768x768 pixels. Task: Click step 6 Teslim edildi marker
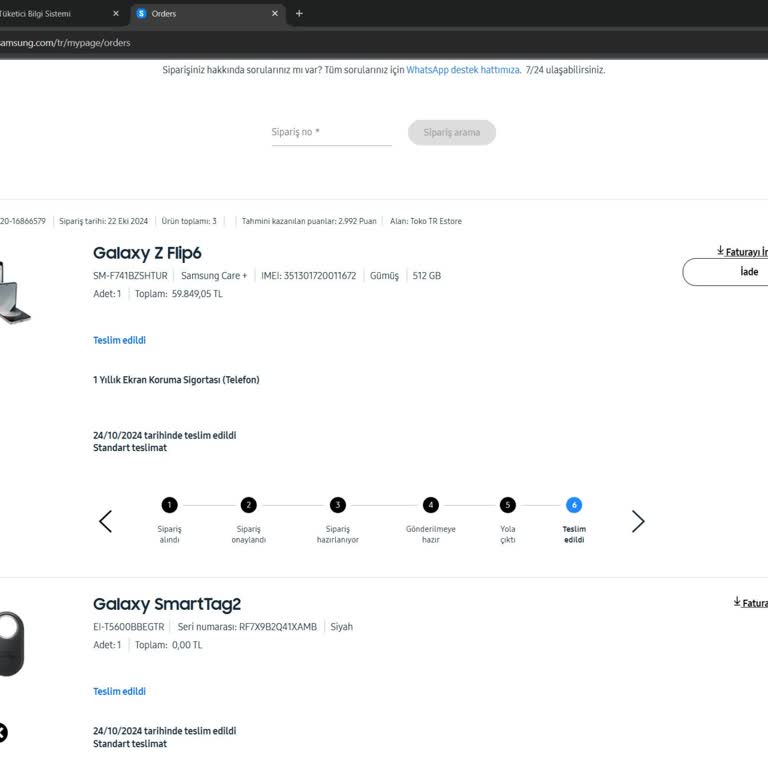coord(573,505)
